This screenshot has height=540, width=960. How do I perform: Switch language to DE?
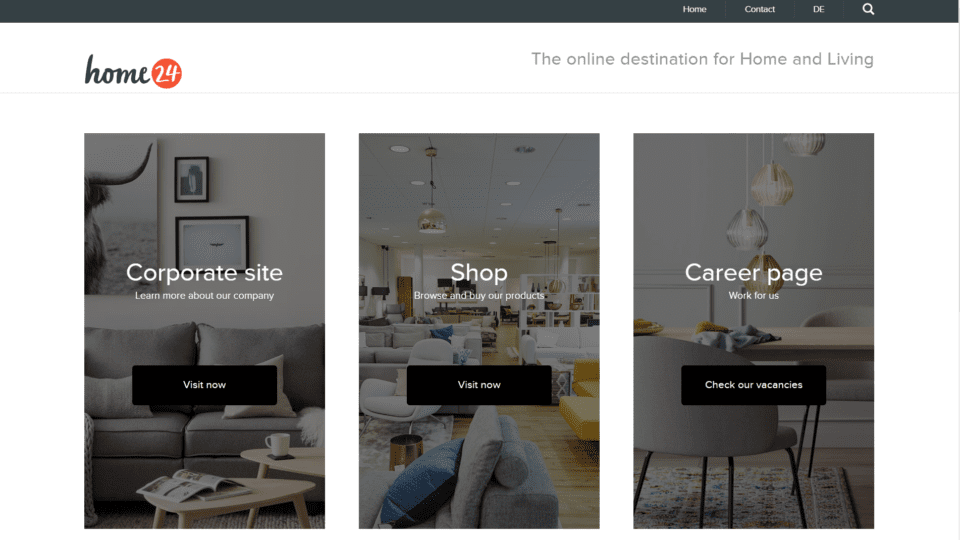[818, 9]
